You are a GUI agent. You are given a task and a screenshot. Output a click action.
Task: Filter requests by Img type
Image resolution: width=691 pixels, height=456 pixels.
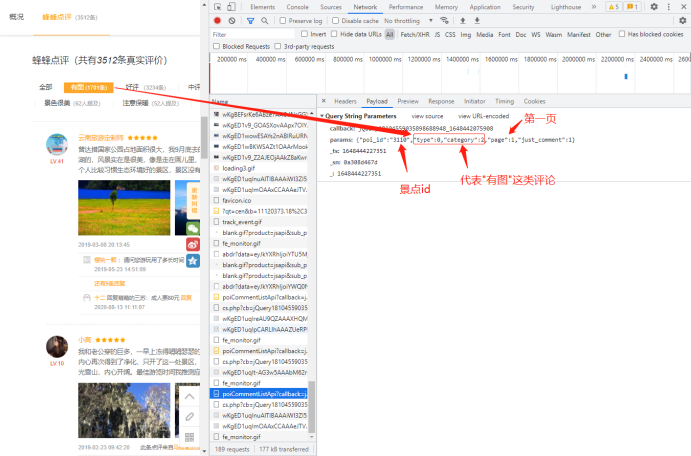[466, 34]
